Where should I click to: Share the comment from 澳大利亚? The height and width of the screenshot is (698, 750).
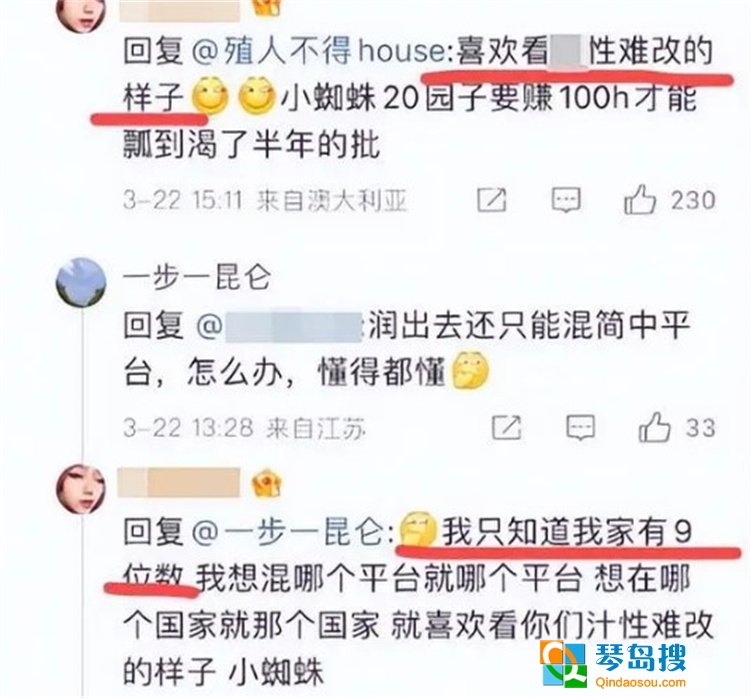[x=492, y=199]
